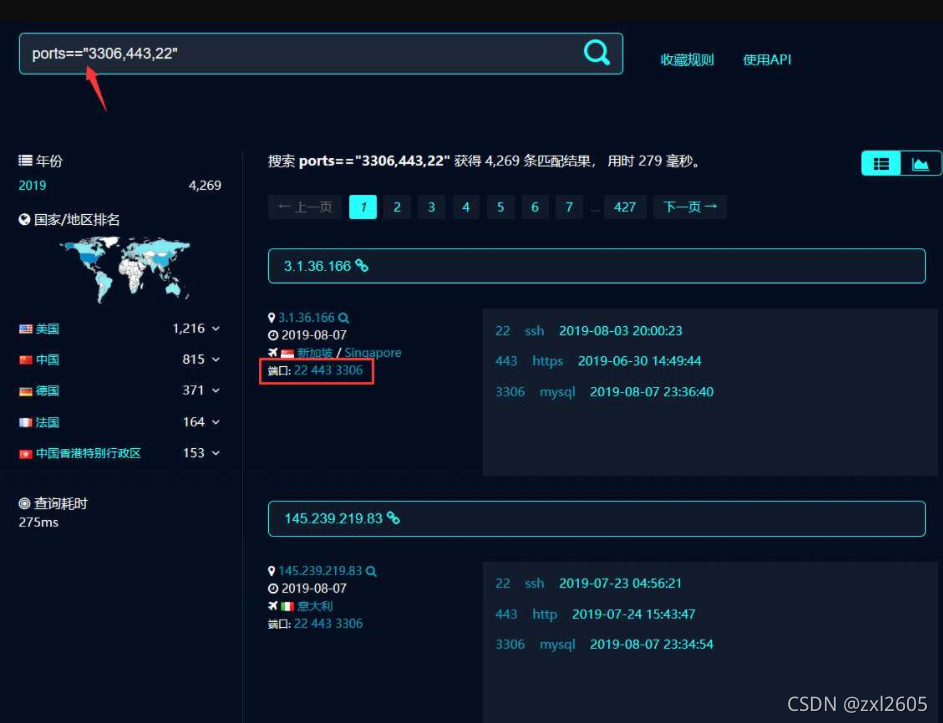Click port 3306 for 145.239.219.83

click(349, 624)
